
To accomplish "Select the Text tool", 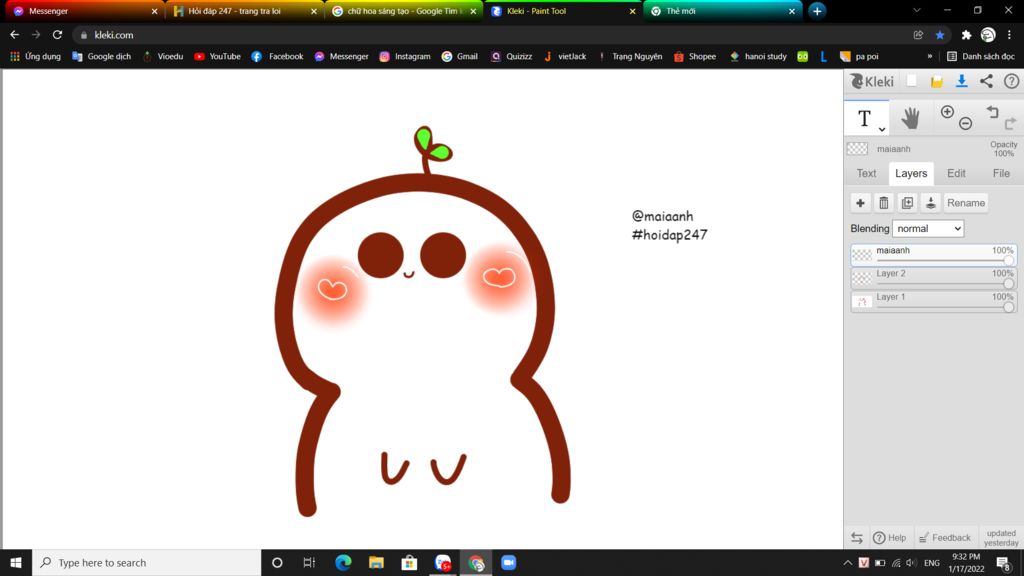I will (864, 118).
